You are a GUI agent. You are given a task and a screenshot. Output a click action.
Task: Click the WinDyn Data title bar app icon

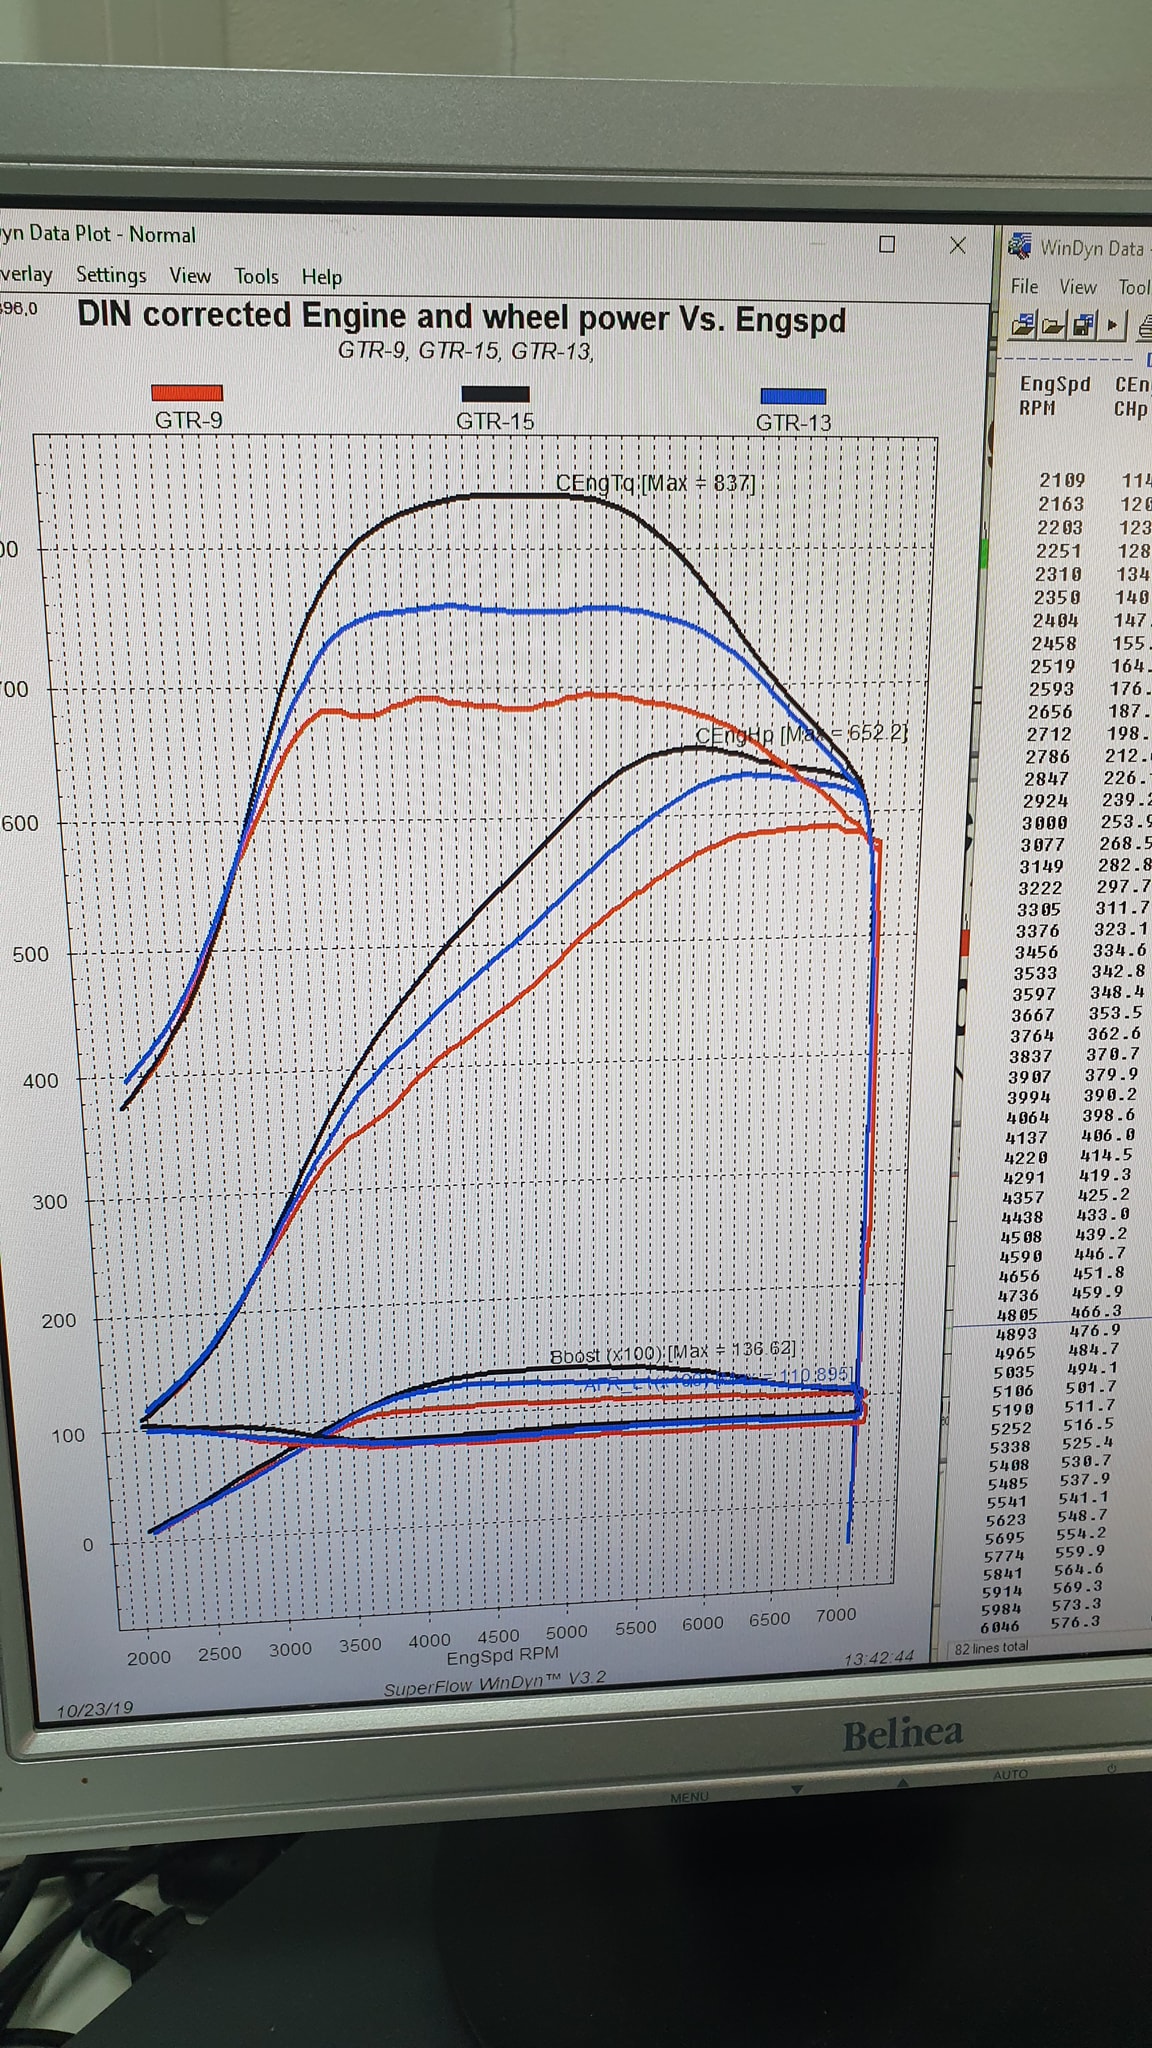(1019, 245)
